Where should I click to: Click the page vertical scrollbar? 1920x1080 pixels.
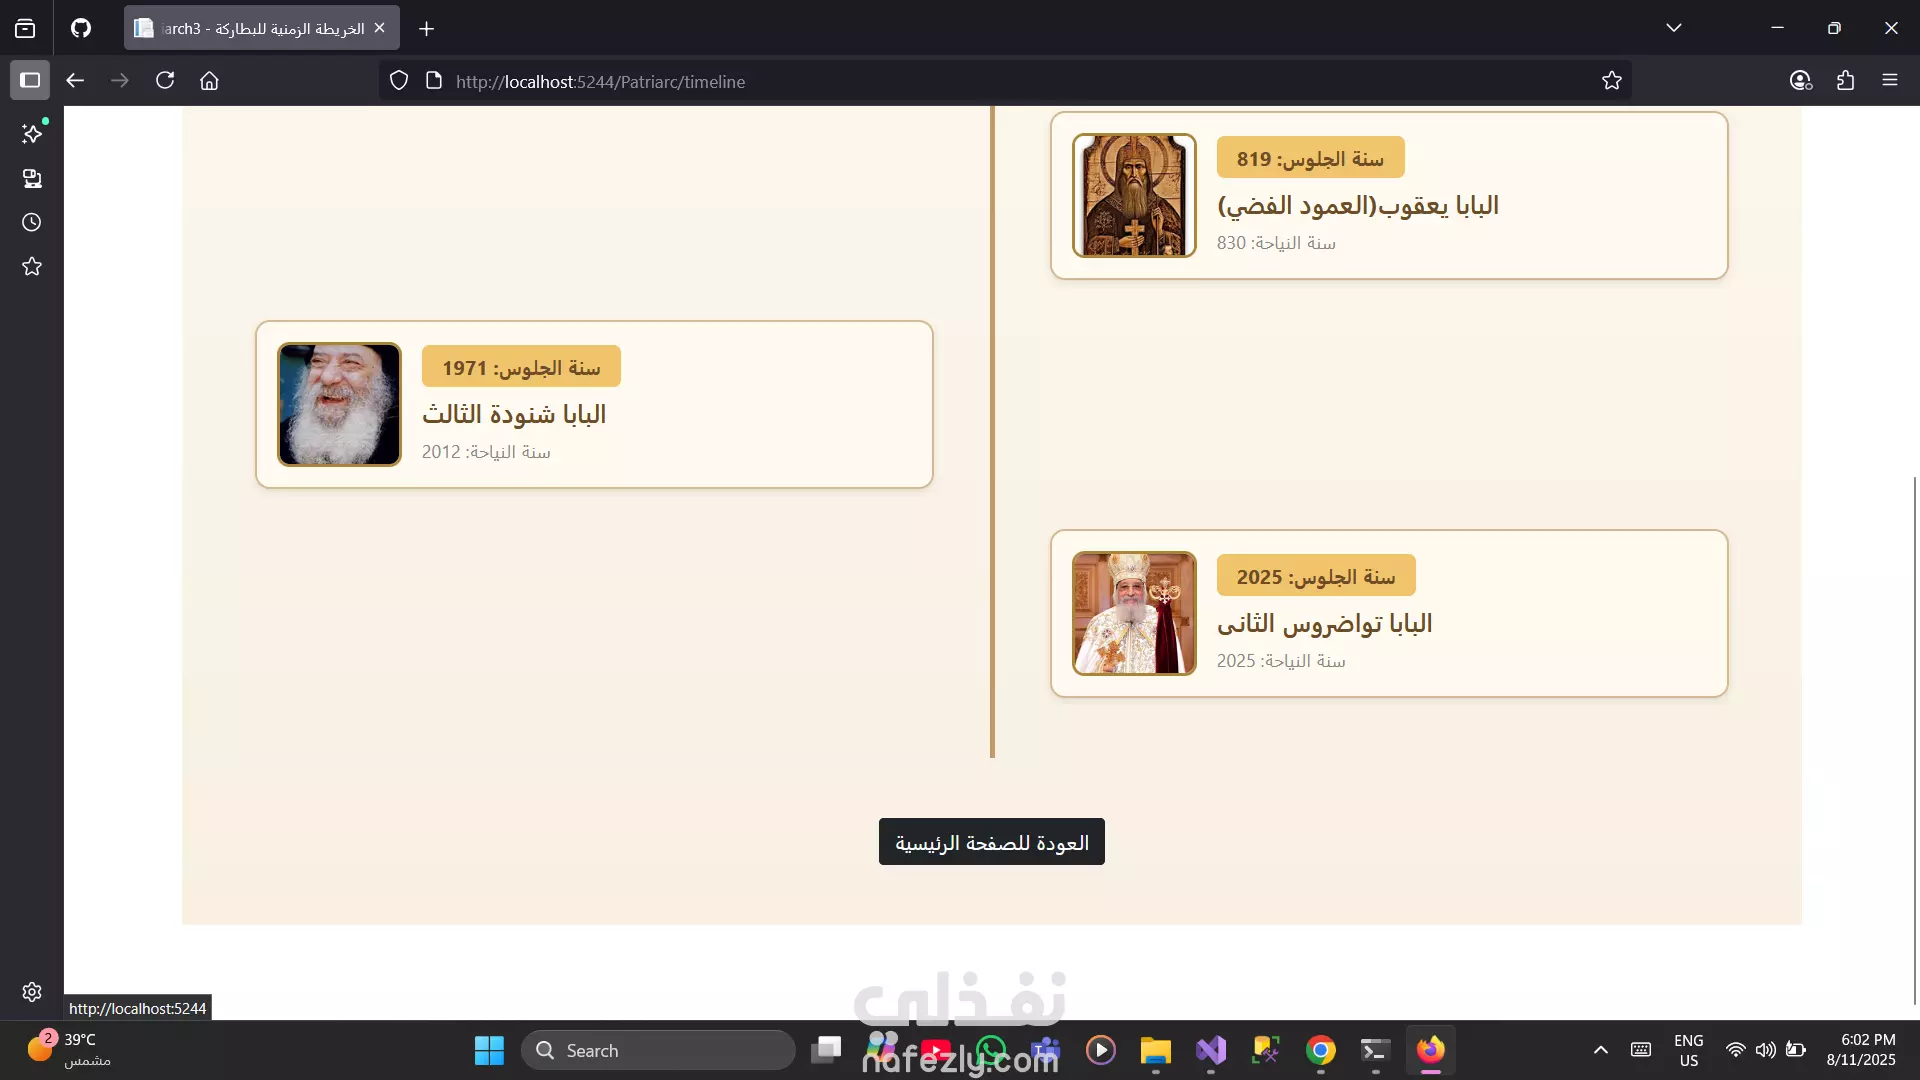[x=1914, y=740]
